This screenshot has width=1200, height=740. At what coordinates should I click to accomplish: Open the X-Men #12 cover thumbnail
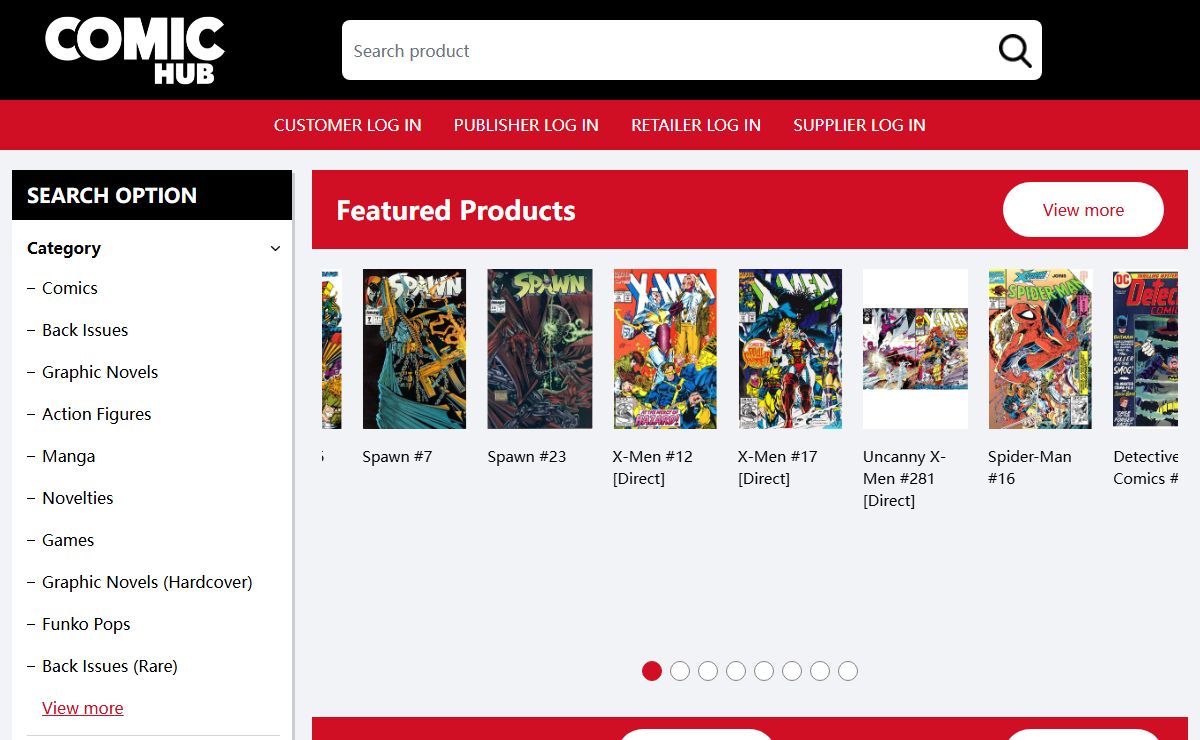665,349
